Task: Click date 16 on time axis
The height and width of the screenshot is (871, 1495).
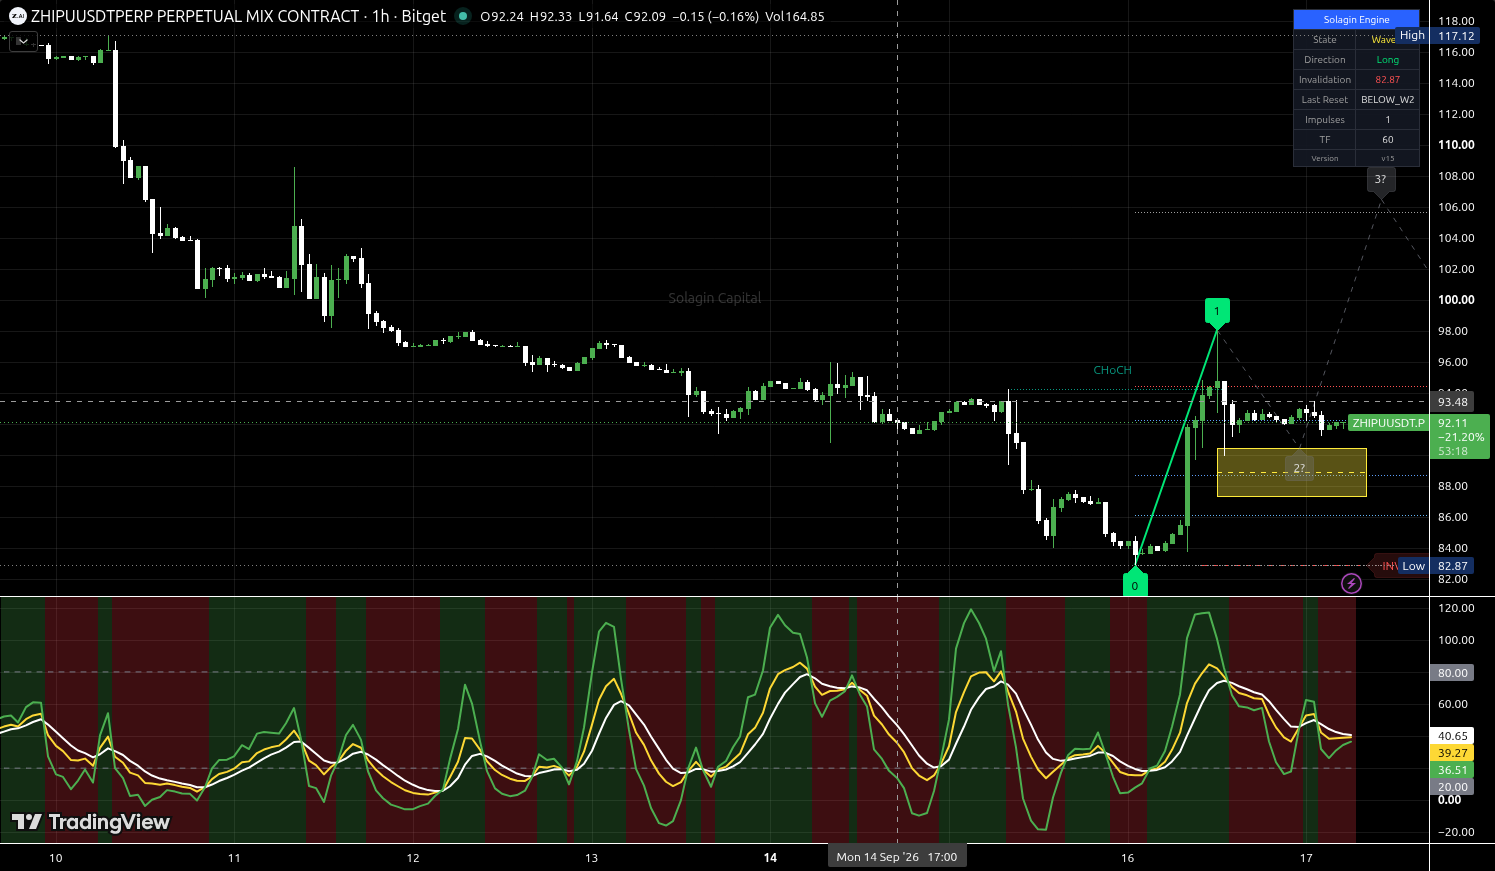Action: [x=1128, y=858]
